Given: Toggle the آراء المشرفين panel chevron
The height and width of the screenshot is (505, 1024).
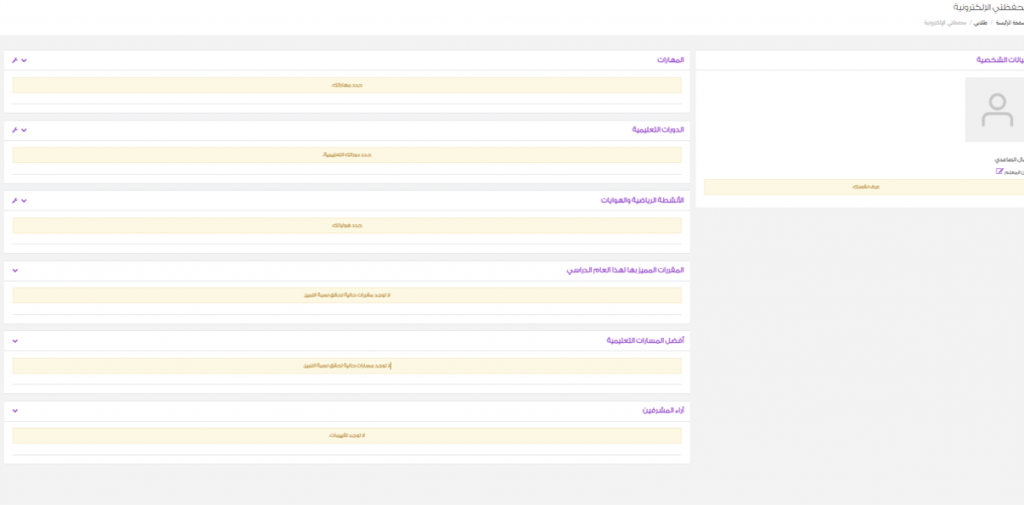Looking at the screenshot, I should pyautogui.click(x=15, y=410).
